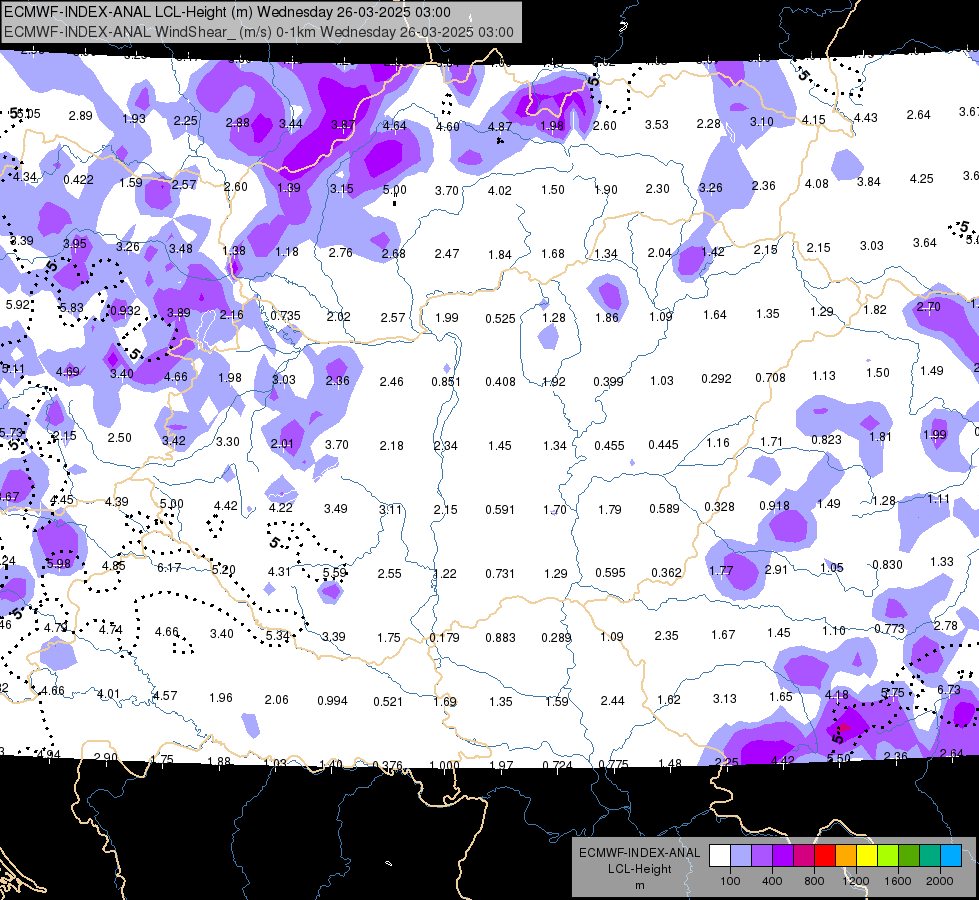Click the legend label 400

coord(772,881)
